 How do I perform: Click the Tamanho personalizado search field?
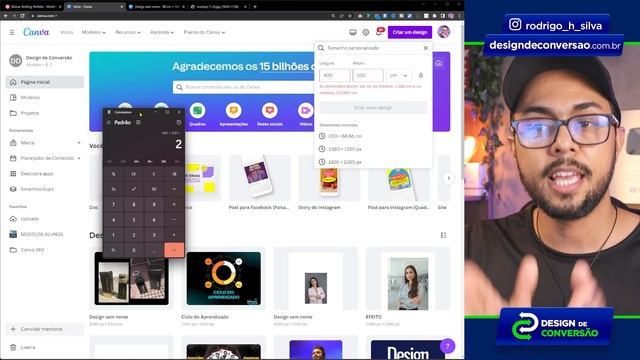373,48
